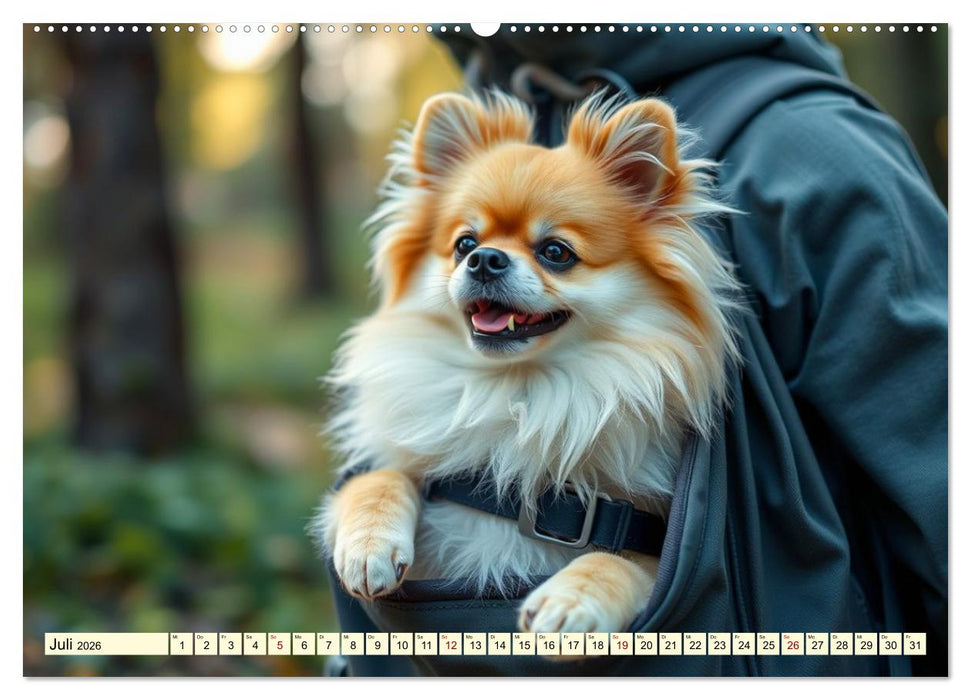Click date 10 in the strip

402,646
